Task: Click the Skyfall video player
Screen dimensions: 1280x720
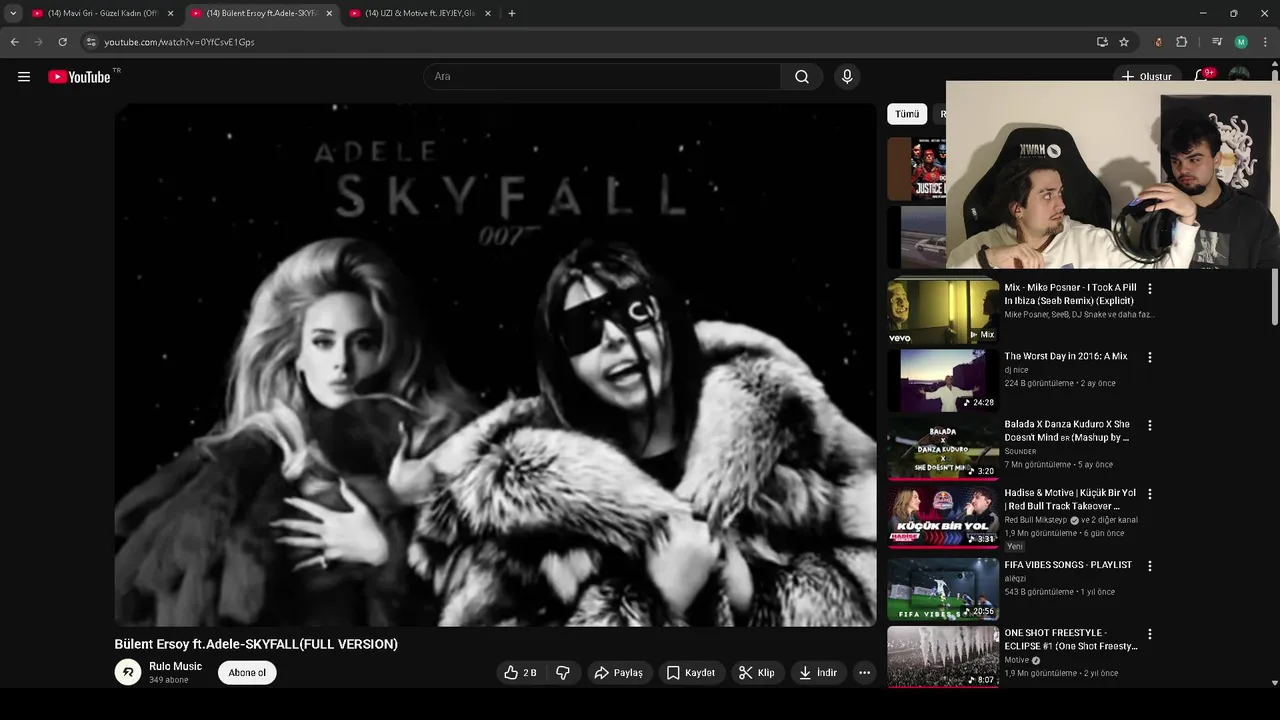Action: pos(496,365)
